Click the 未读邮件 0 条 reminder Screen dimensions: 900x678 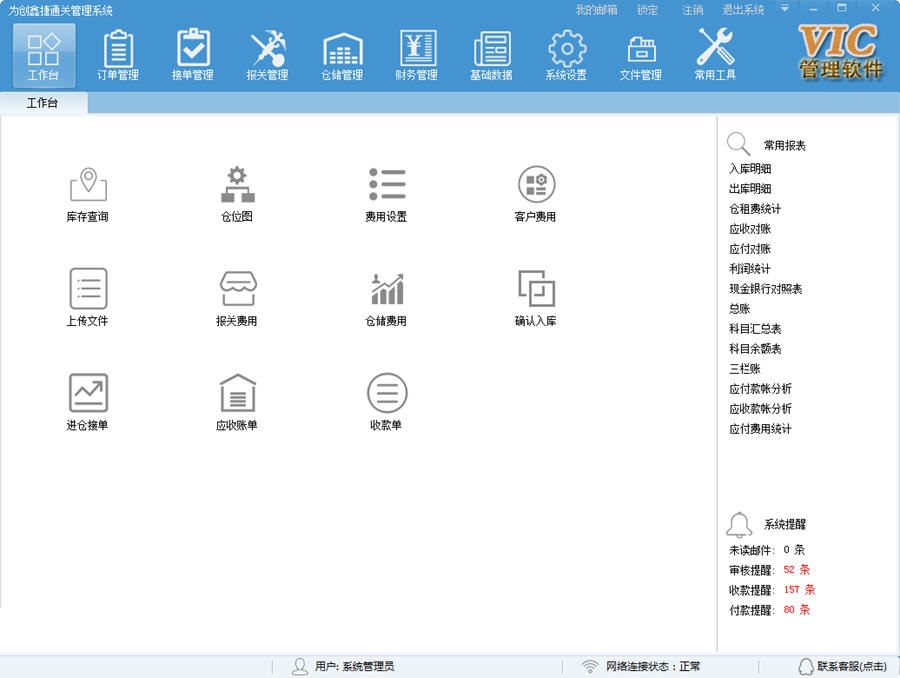click(767, 550)
